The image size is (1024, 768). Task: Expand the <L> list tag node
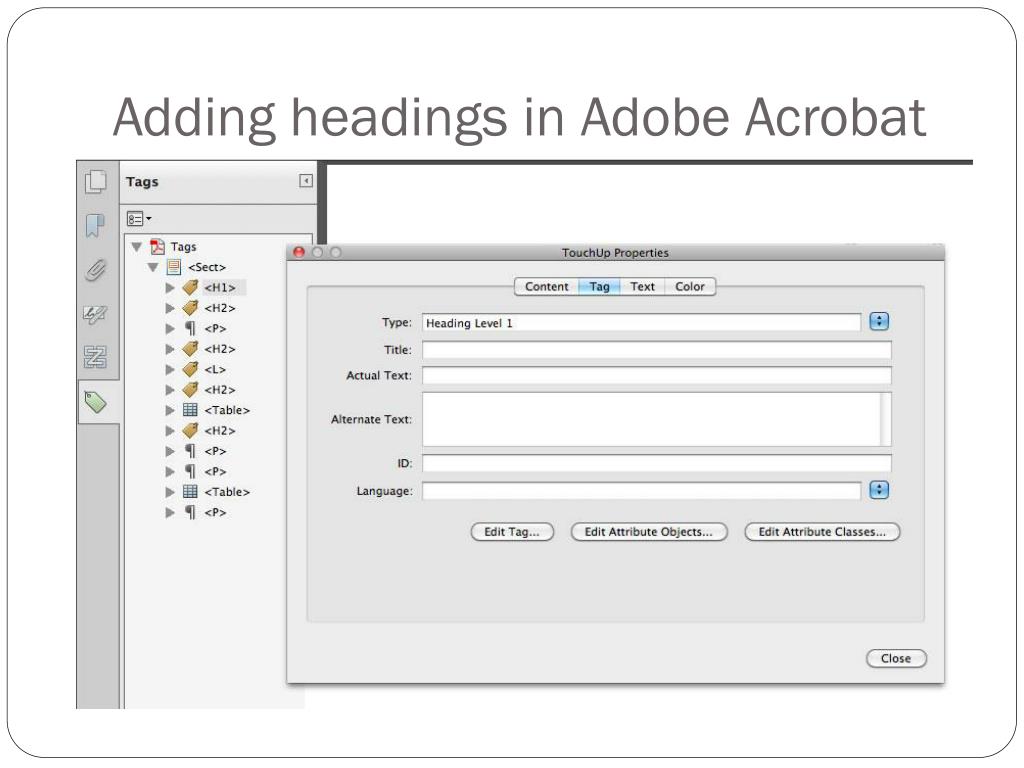coord(170,370)
